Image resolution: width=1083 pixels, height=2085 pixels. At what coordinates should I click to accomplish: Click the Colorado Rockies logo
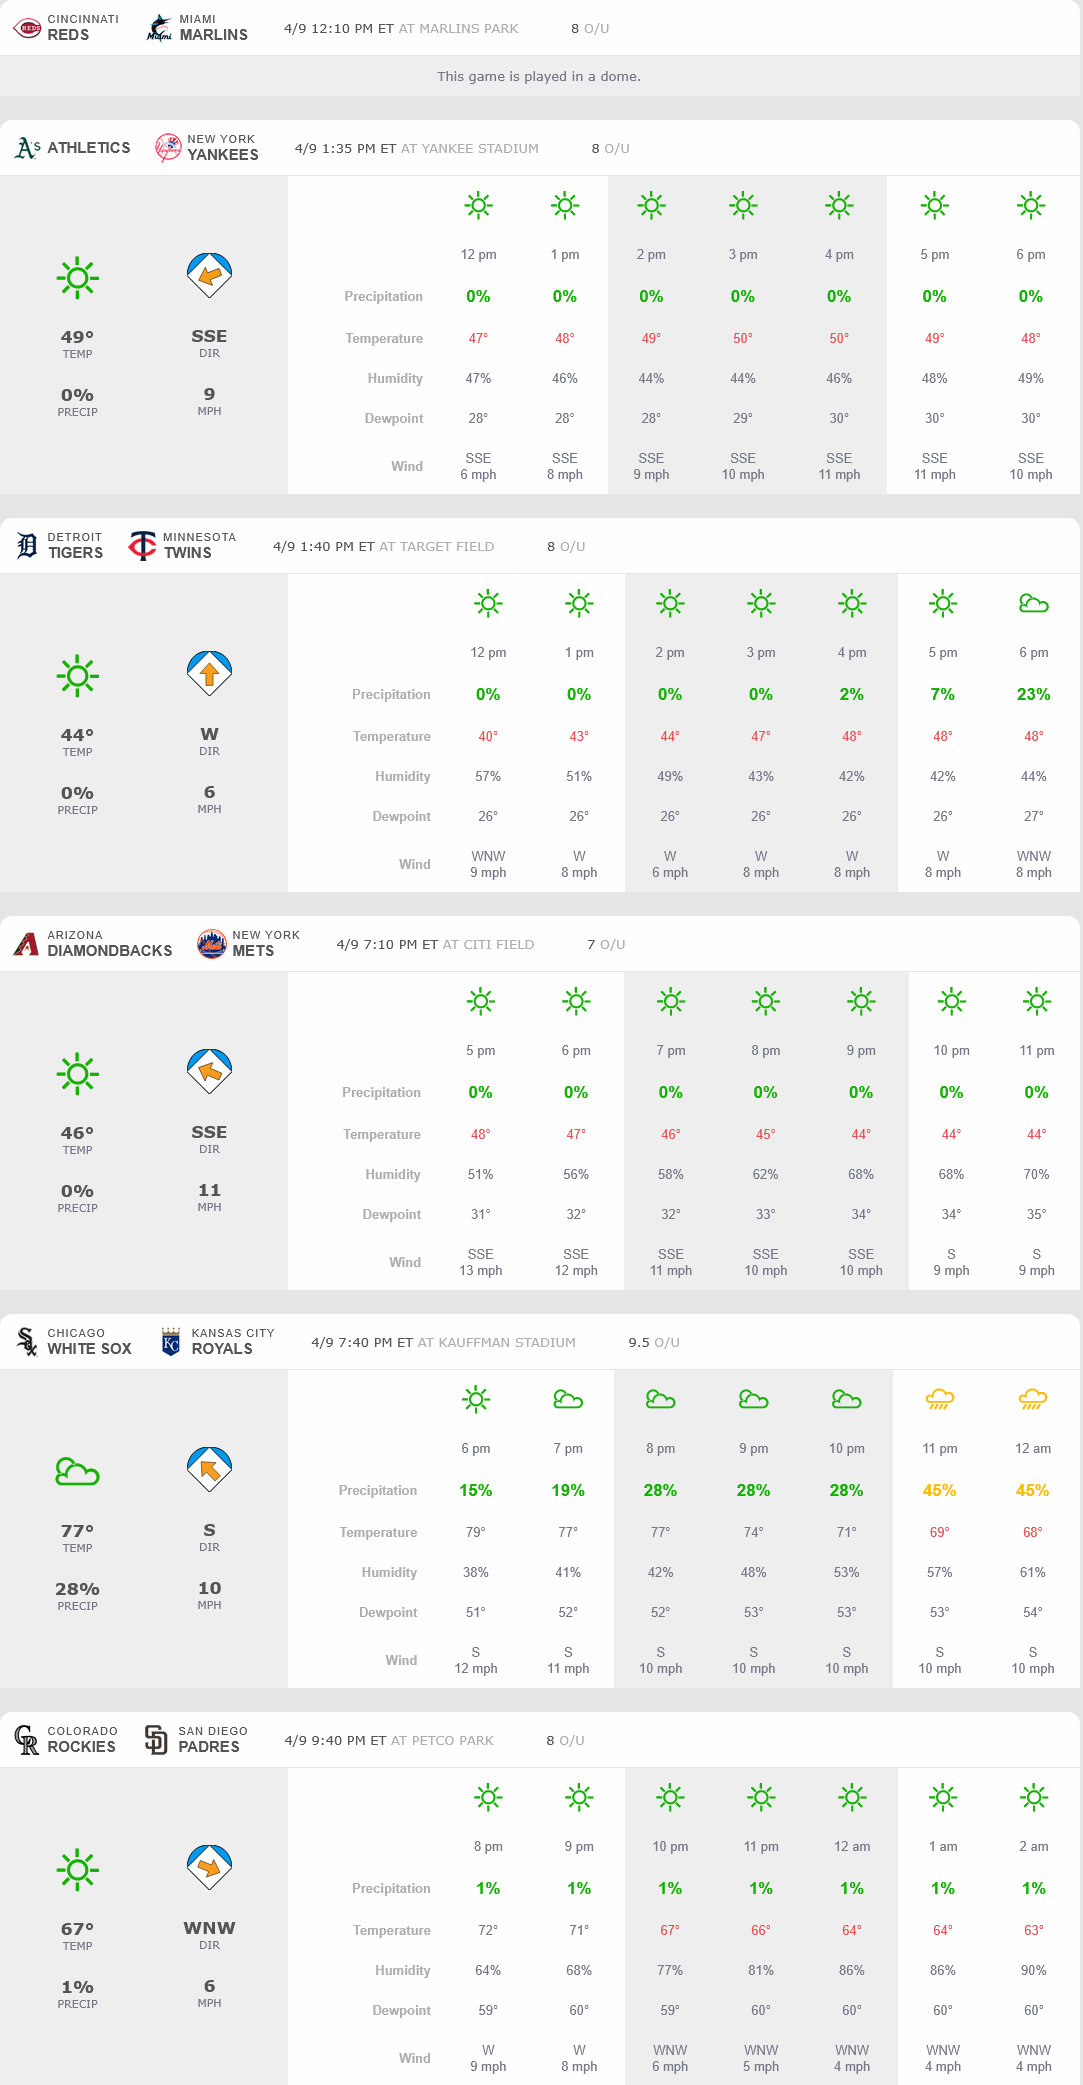click(x=26, y=1739)
